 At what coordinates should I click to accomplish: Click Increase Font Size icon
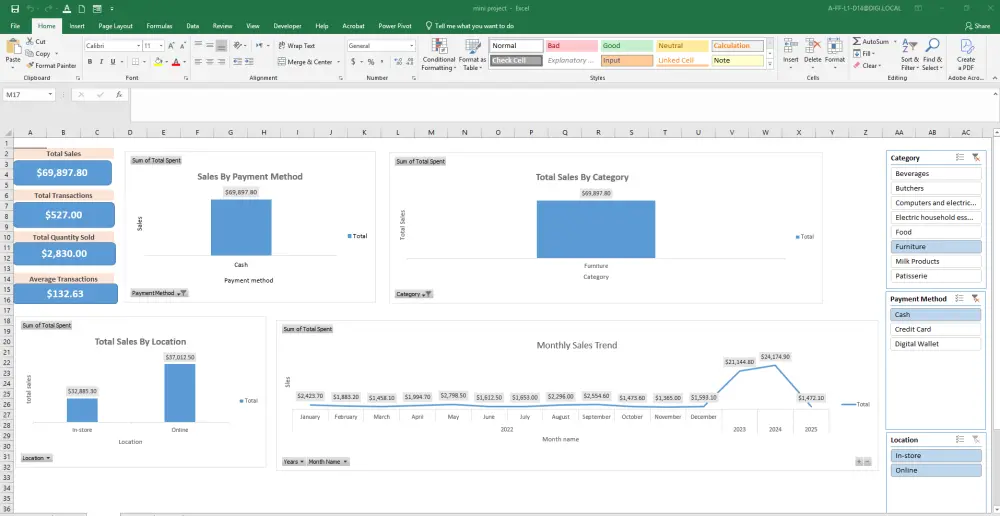pyautogui.click(x=171, y=46)
